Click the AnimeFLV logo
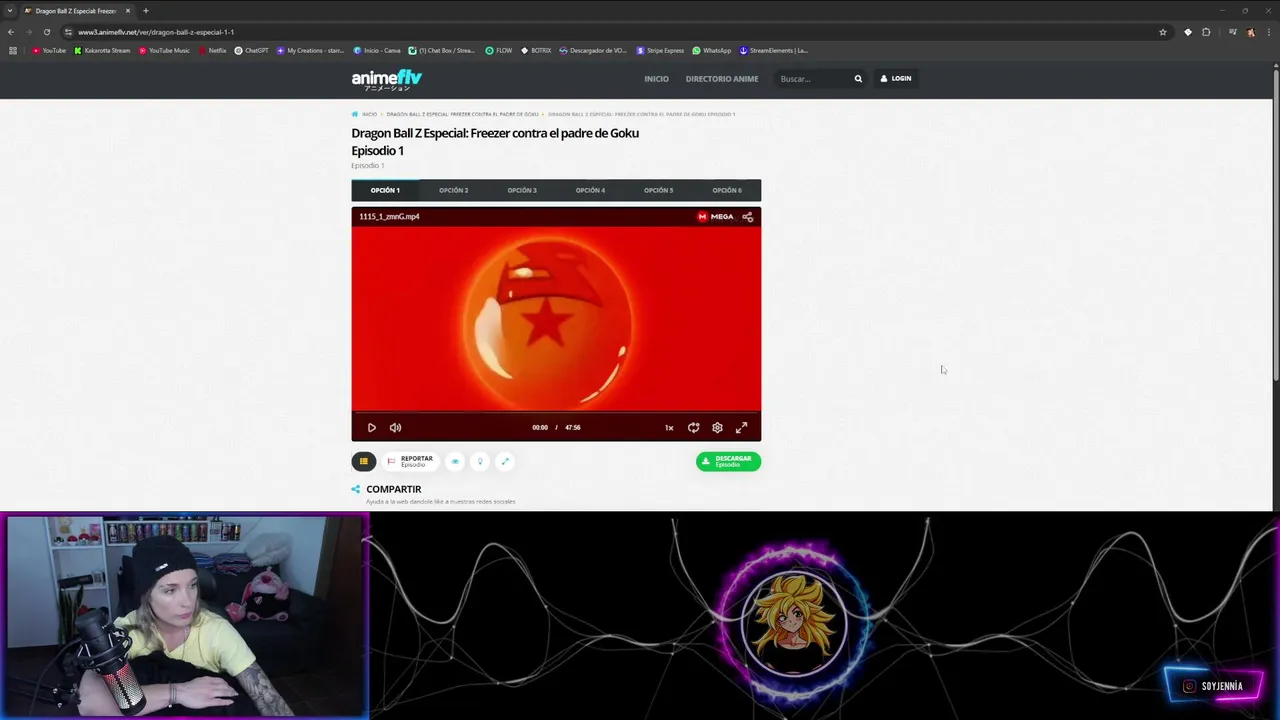Image resolution: width=1280 pixels, height=720 pixels. (x=387, y=79)
